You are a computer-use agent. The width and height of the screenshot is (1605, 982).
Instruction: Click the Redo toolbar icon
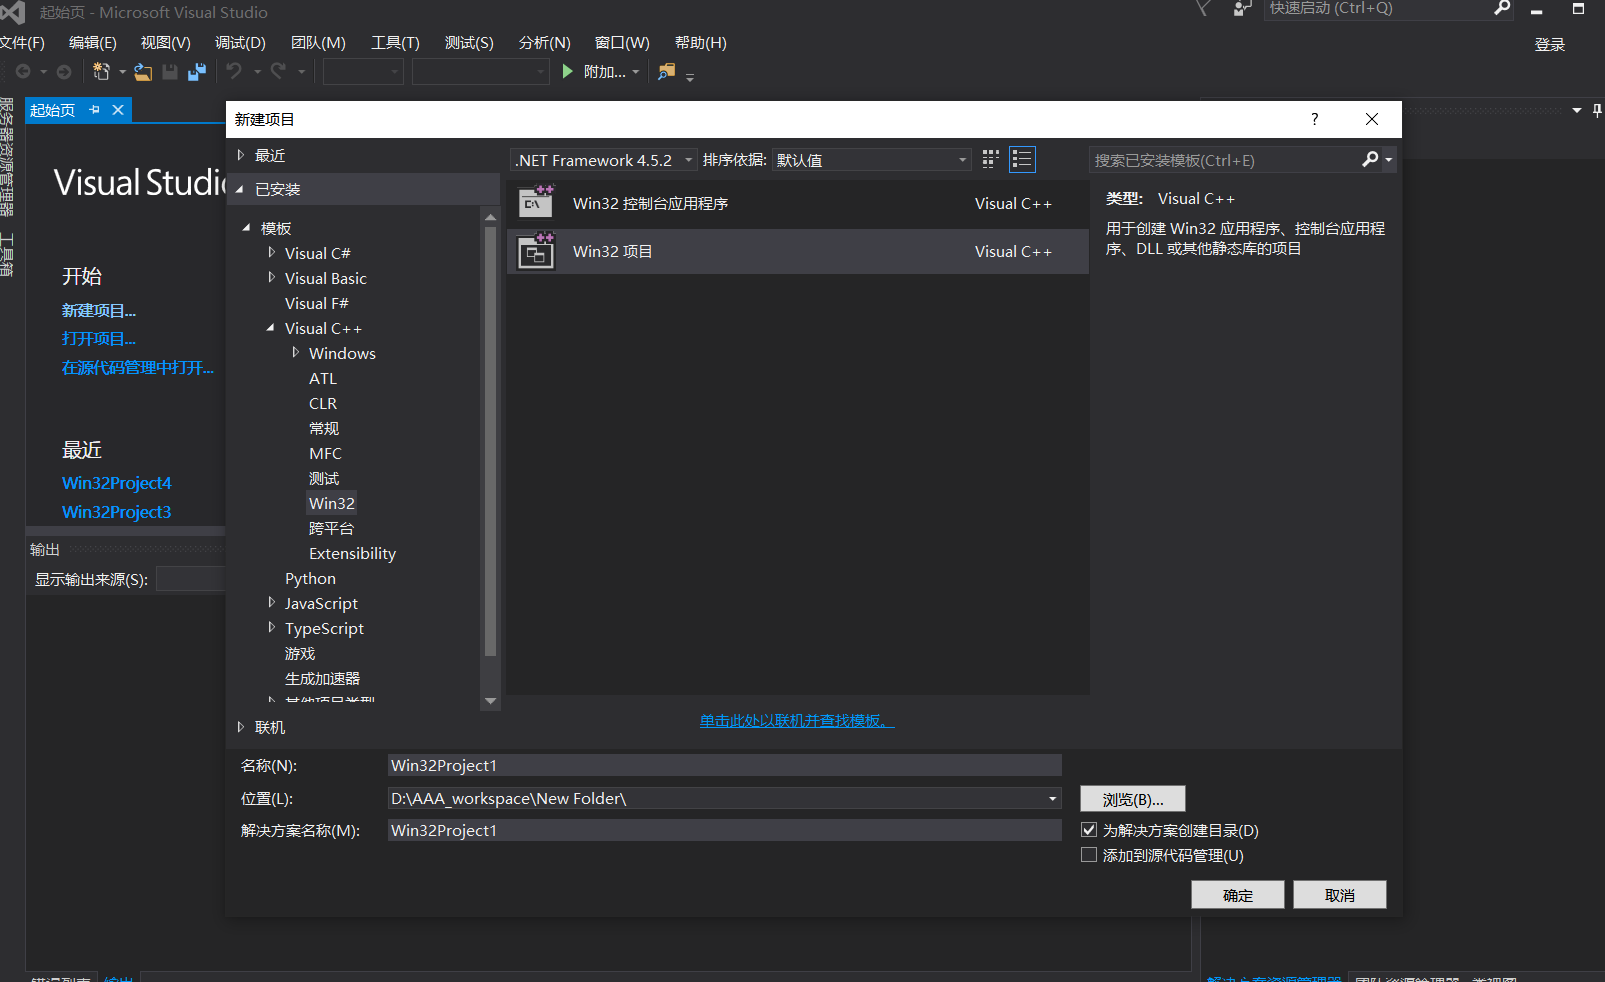point(278,71)
